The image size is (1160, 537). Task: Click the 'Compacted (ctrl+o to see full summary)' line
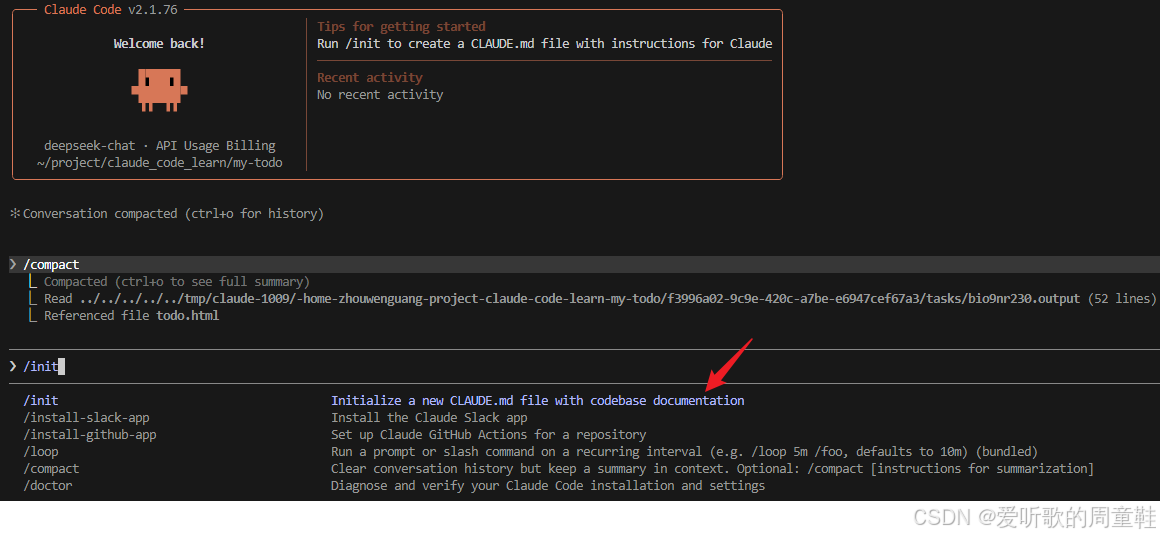tap(176, 282)
